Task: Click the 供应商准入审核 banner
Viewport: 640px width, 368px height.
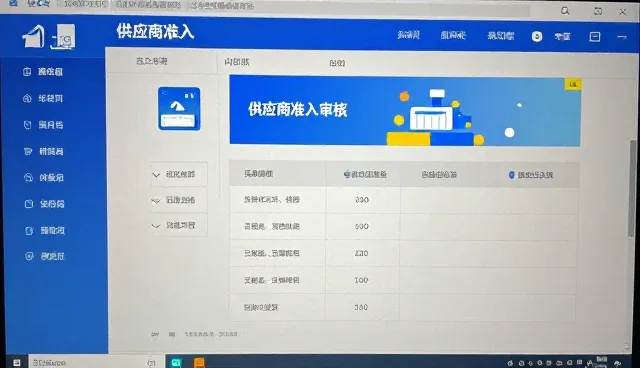Action: (405, 110)
